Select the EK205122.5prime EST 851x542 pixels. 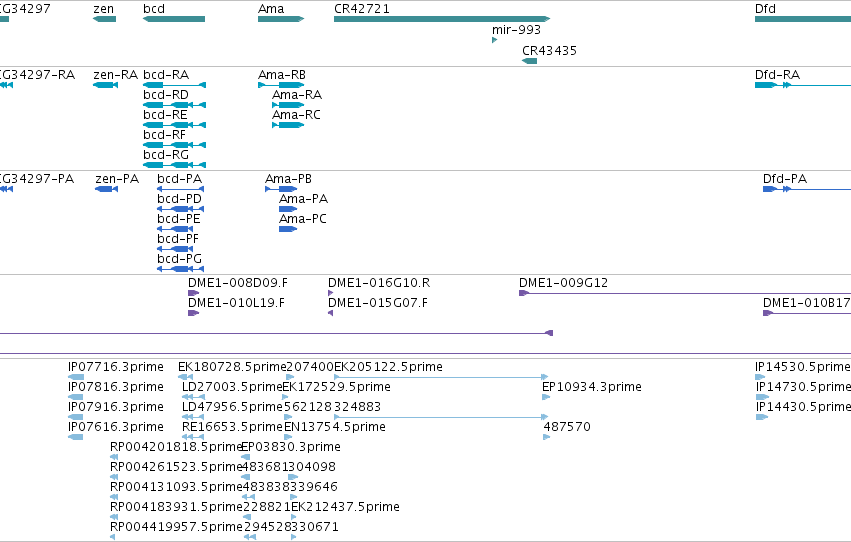click(x=441, y=377)
